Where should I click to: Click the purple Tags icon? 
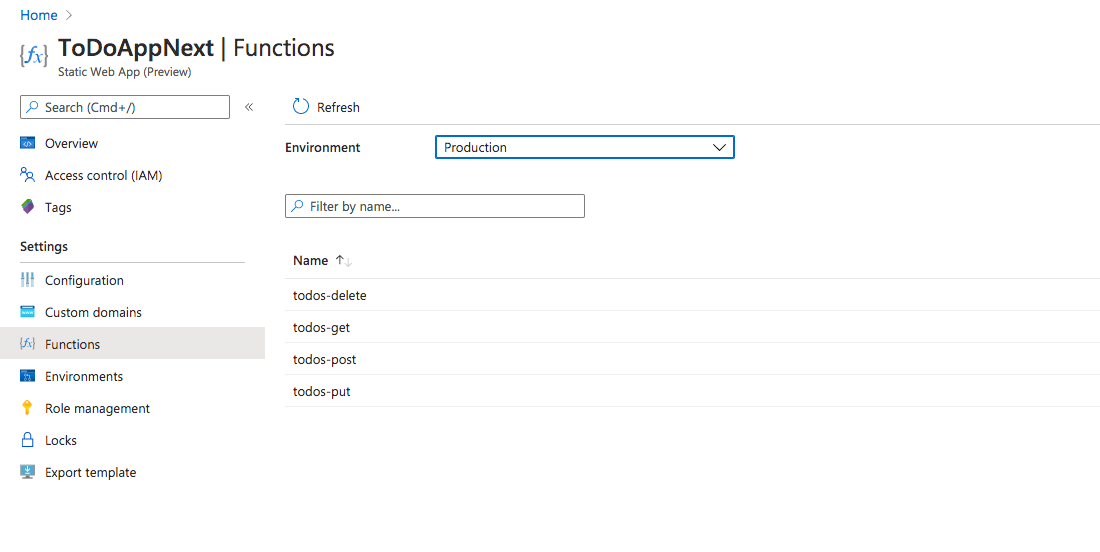(x=28, y=207)
